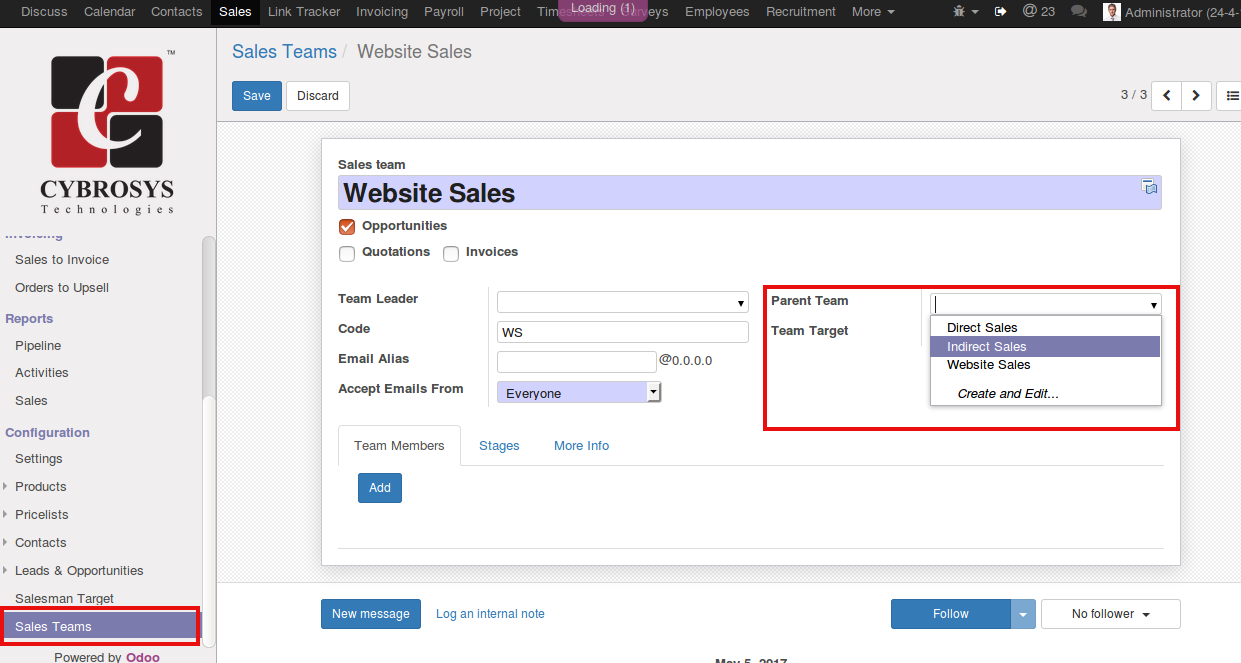Screen dimensions: 1241x663
Task: Open the Discuss app menu
Action: (44, 12)
